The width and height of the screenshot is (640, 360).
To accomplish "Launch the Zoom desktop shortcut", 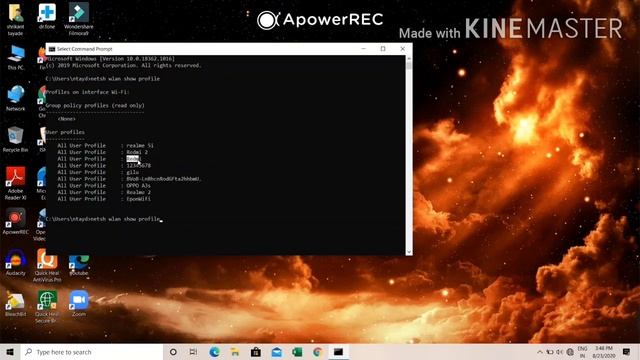I will pos(78,304).
